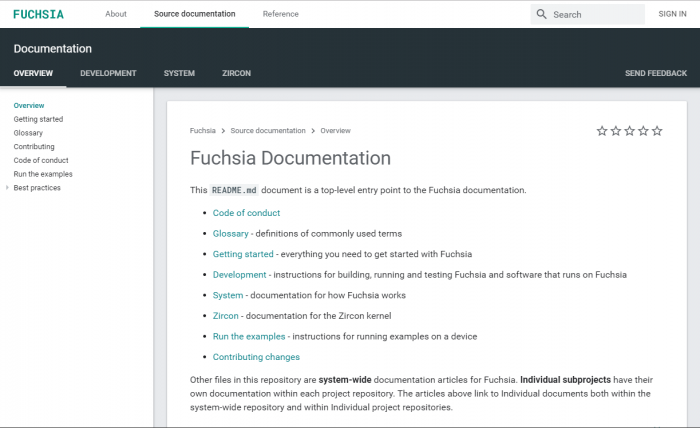Switch to the Zircon documentation tab
Viewport: 700px width, 428px height.
(237, 73)
